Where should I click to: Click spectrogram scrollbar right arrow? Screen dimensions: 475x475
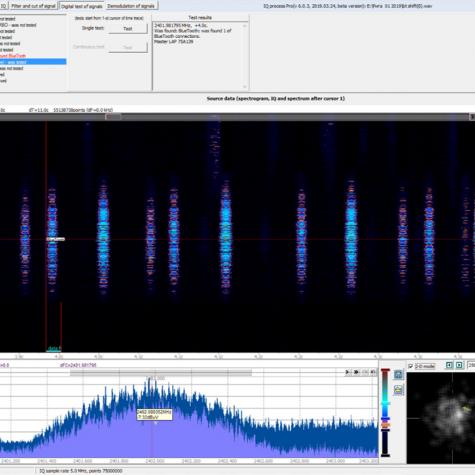point(472,117)
